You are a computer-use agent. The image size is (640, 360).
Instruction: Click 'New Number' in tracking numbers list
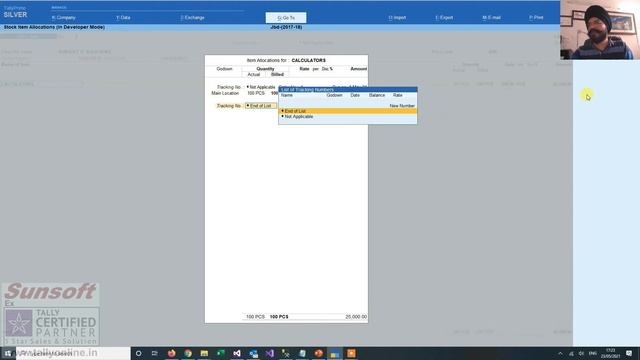pos(402,106)
